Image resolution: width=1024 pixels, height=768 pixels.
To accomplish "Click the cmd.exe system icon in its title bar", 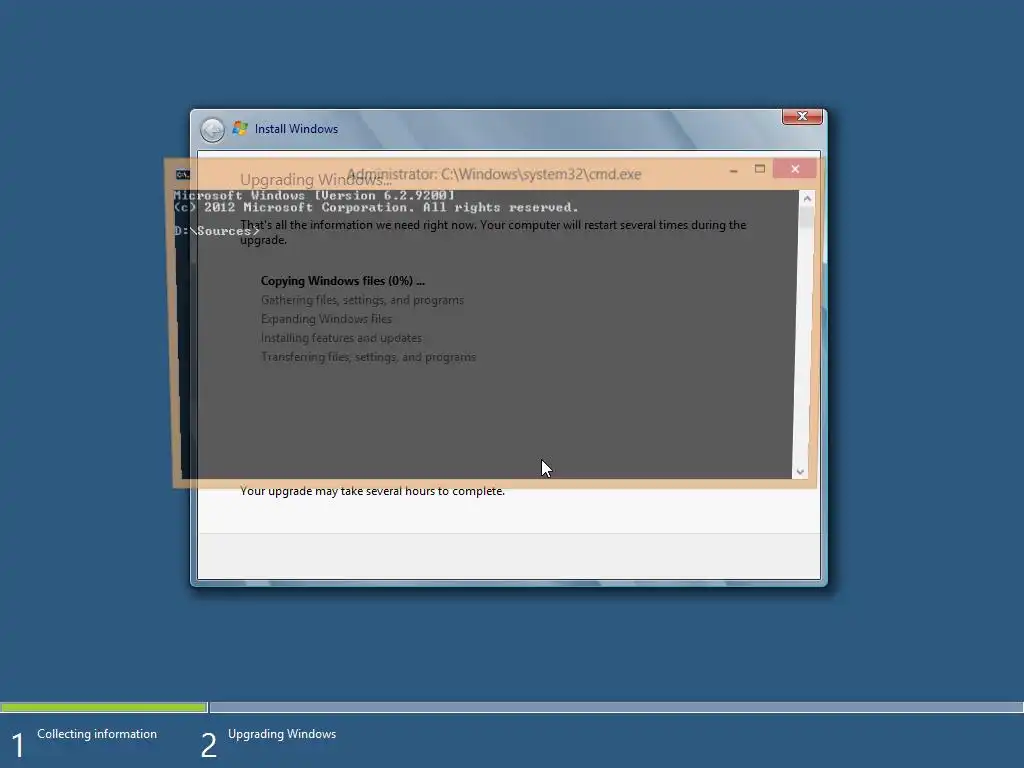I will (183, 174).
